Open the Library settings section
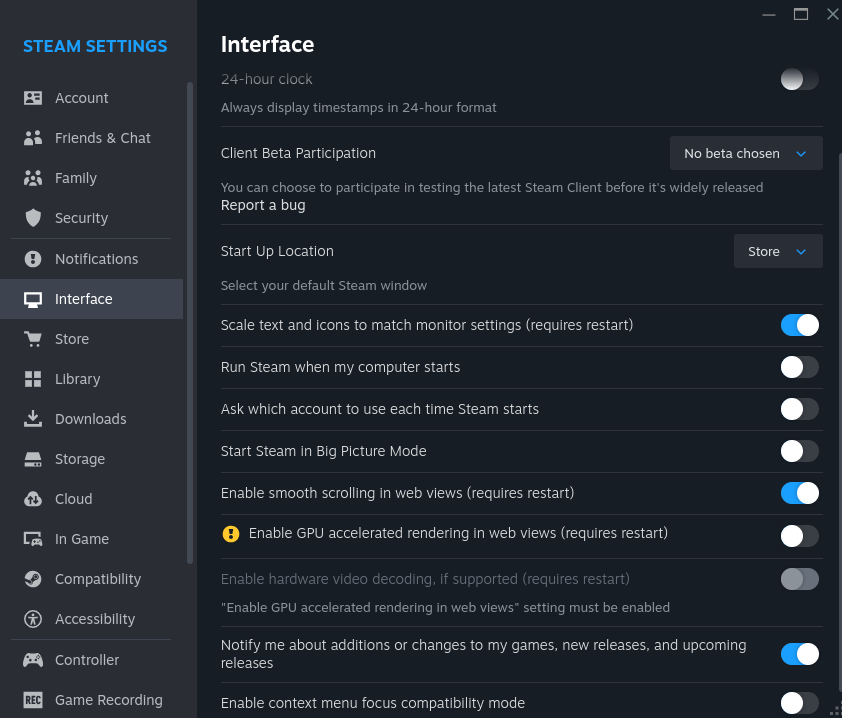Viewport: 842px width, 718px height. click(77, 379)
